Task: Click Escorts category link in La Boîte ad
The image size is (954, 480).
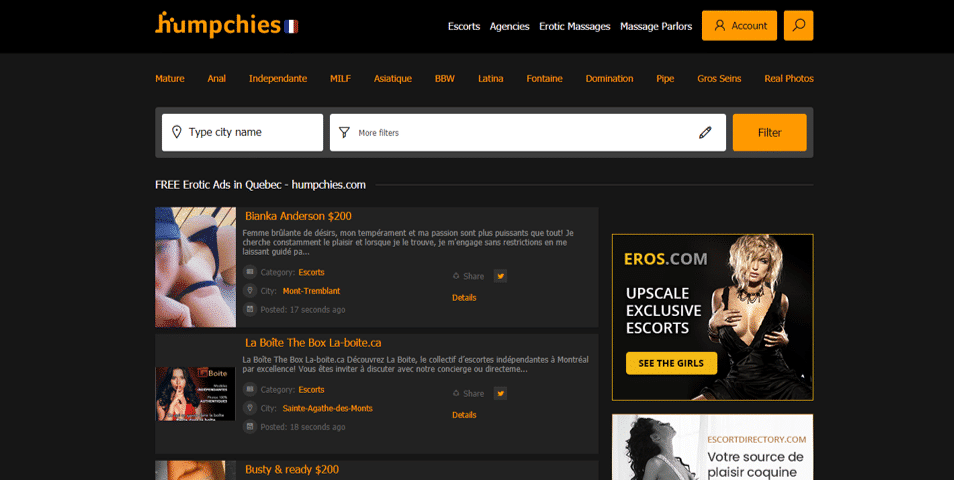Action: coord(312,389)
